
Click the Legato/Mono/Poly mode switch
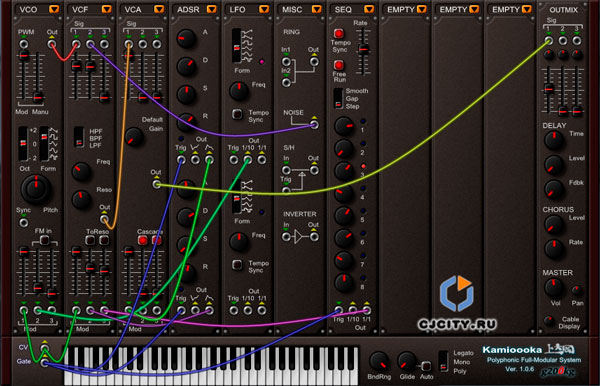point(443,361)
